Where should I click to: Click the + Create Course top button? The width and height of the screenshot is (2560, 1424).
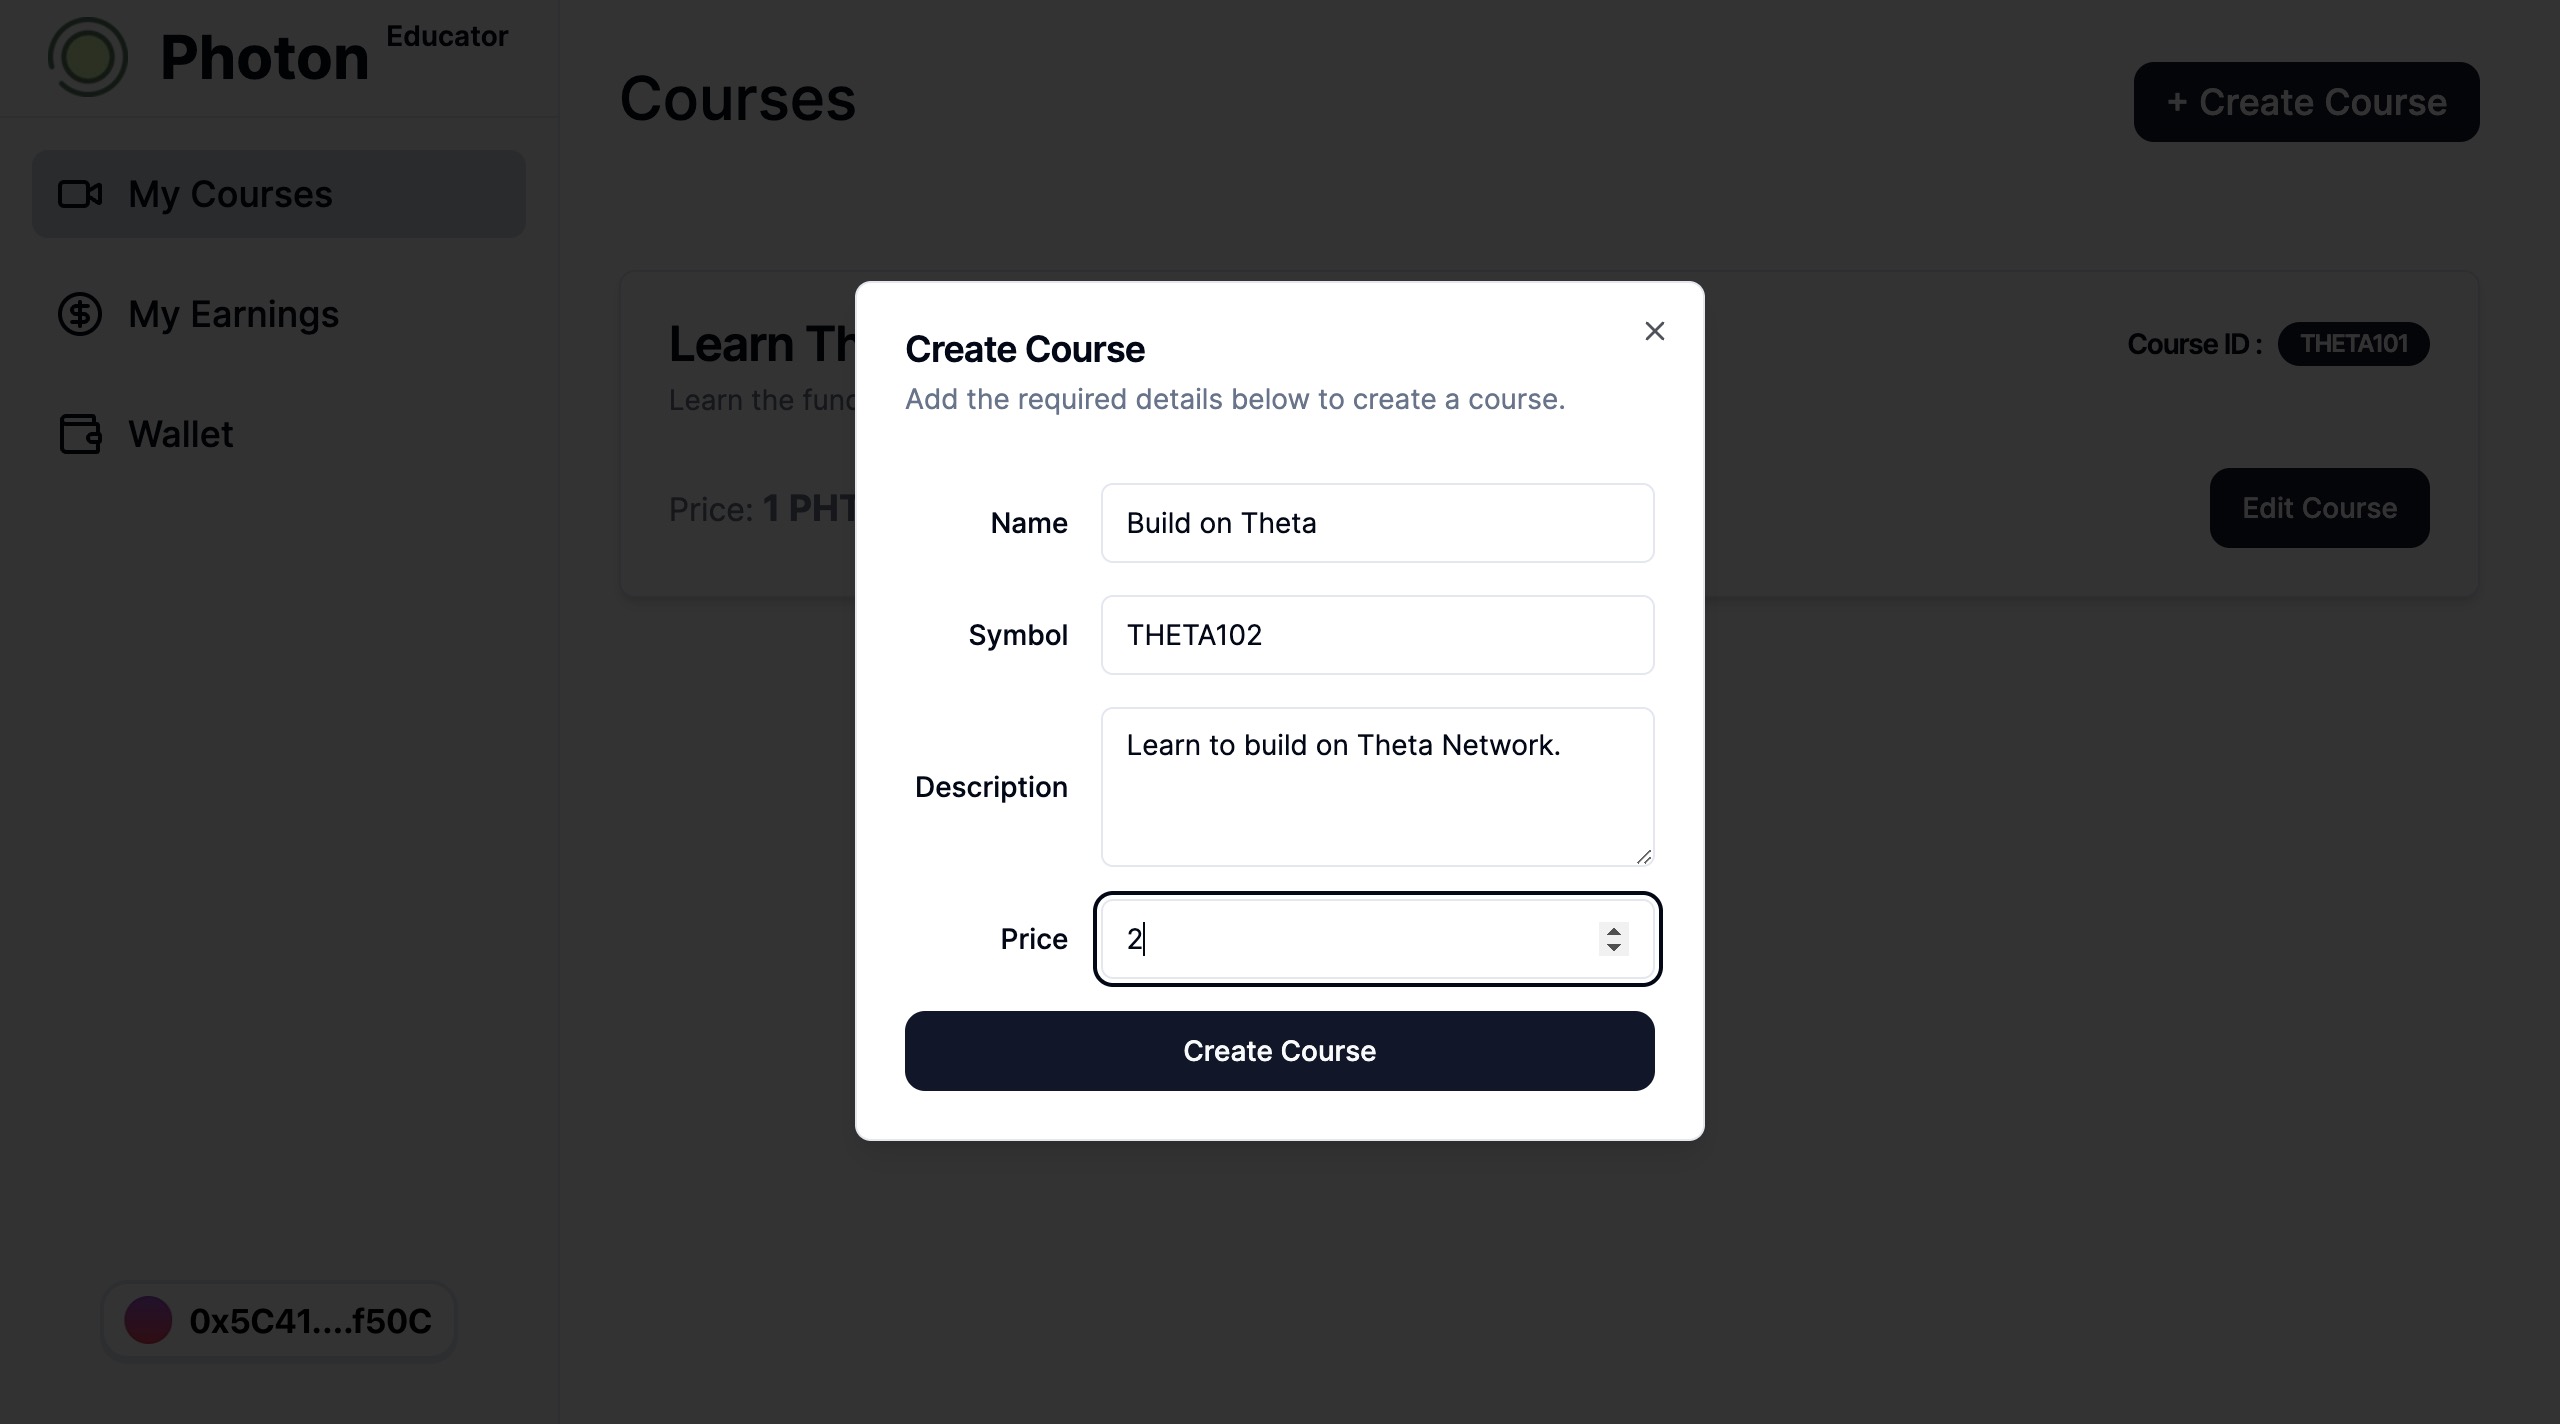pos(2306,102)
